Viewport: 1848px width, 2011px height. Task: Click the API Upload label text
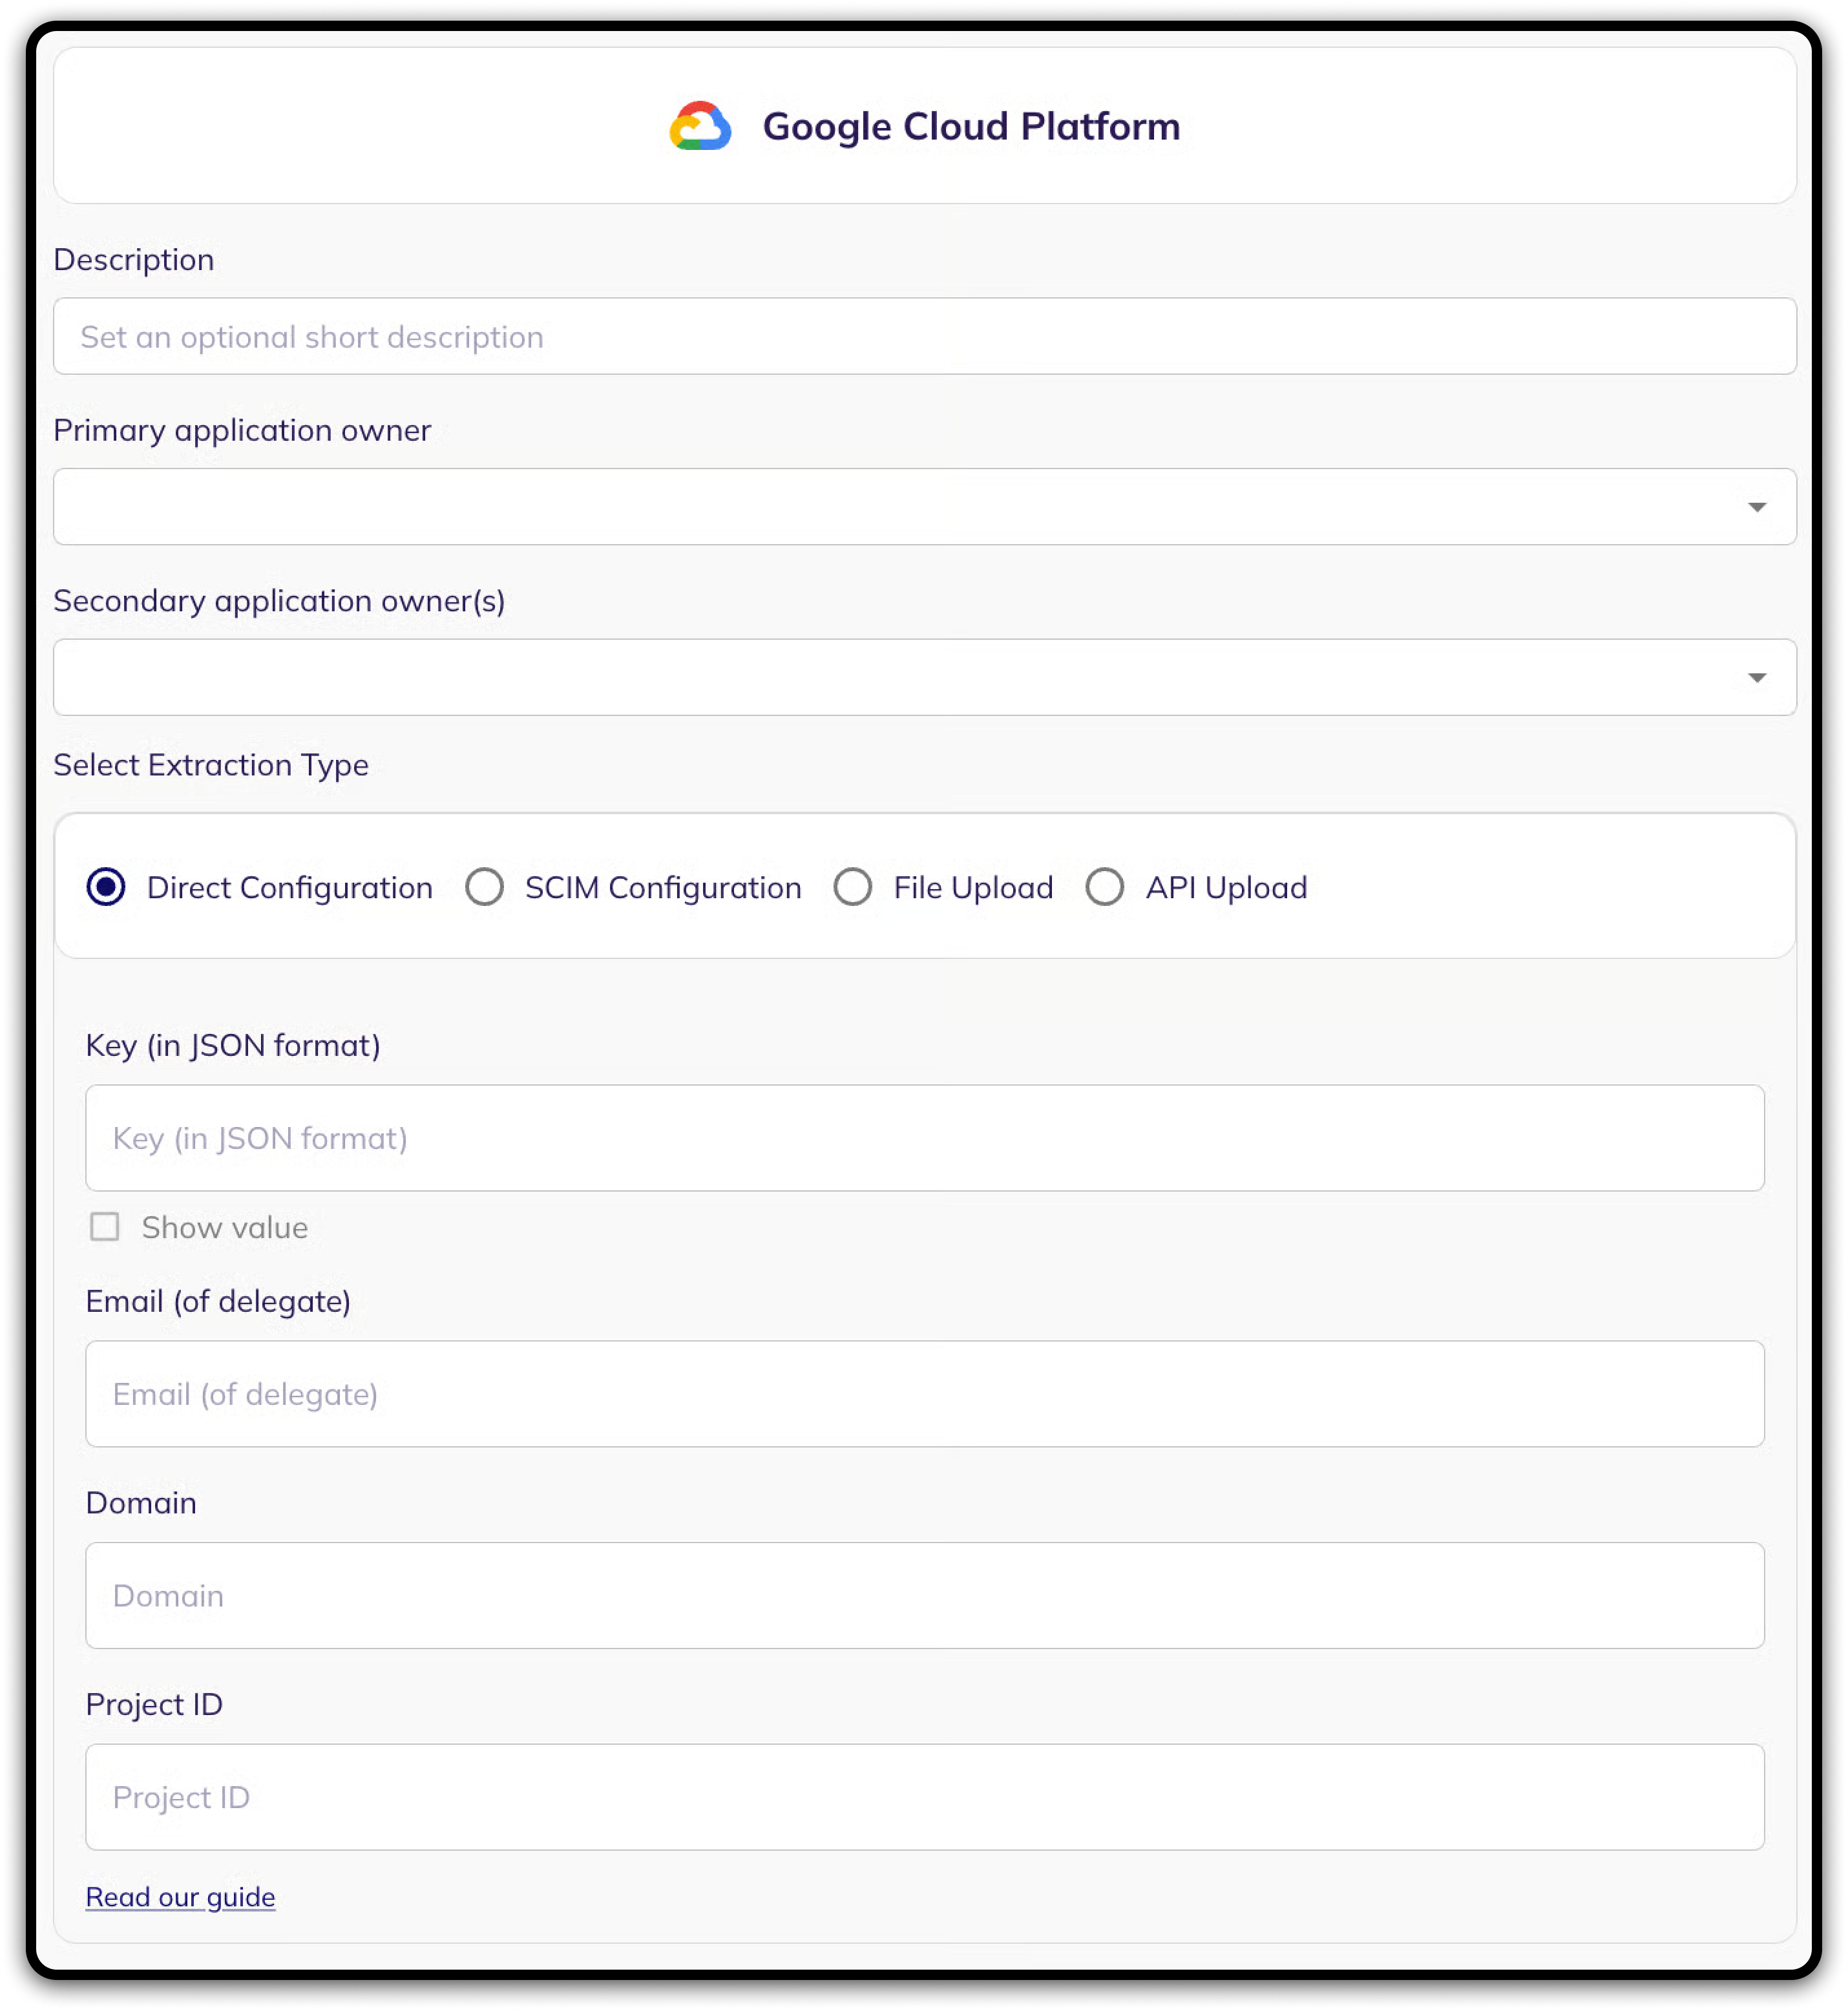pyautogui.click(x=1226, y=888)
